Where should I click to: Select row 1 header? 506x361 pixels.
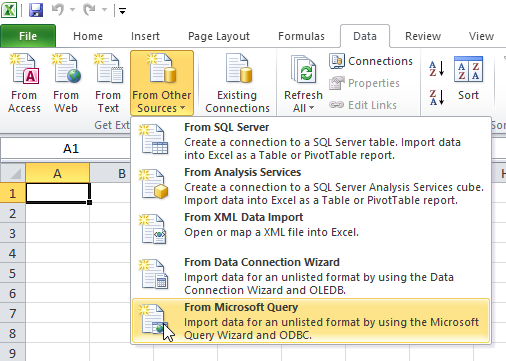pos(13,193)
